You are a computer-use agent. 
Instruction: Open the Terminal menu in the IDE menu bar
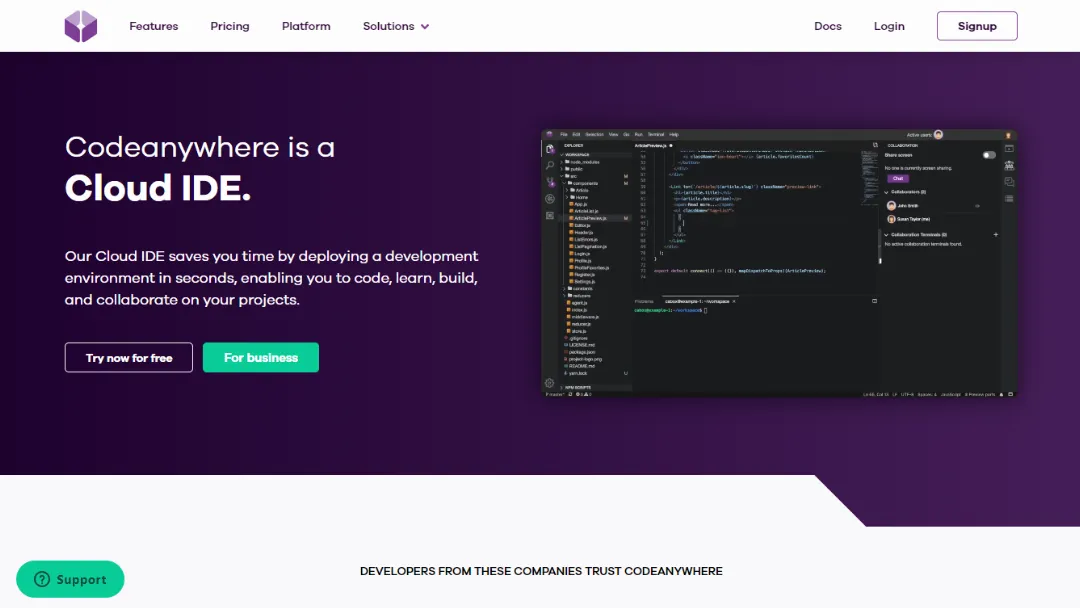coord(654,134)
